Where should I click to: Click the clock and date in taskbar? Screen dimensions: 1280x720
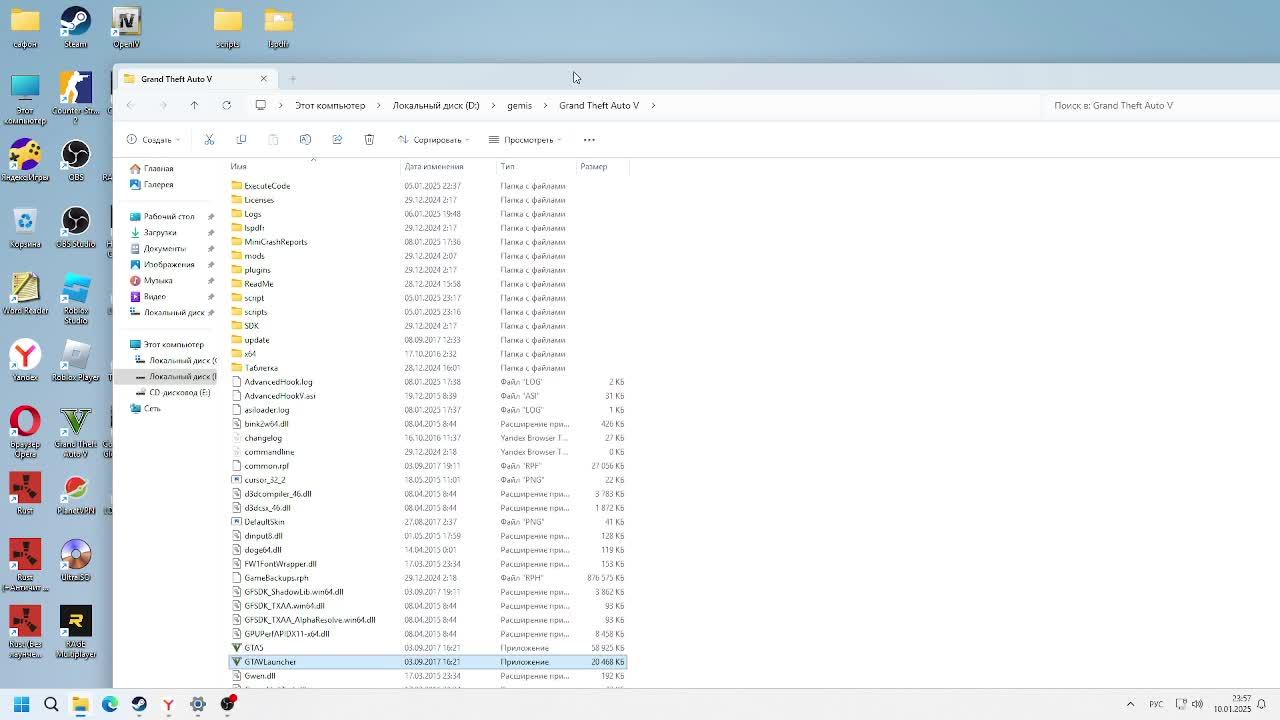tap(1232, 704)
